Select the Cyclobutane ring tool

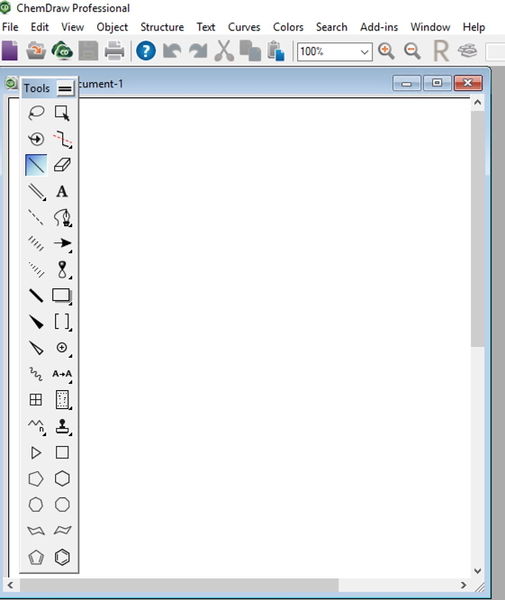coord(62,453)
